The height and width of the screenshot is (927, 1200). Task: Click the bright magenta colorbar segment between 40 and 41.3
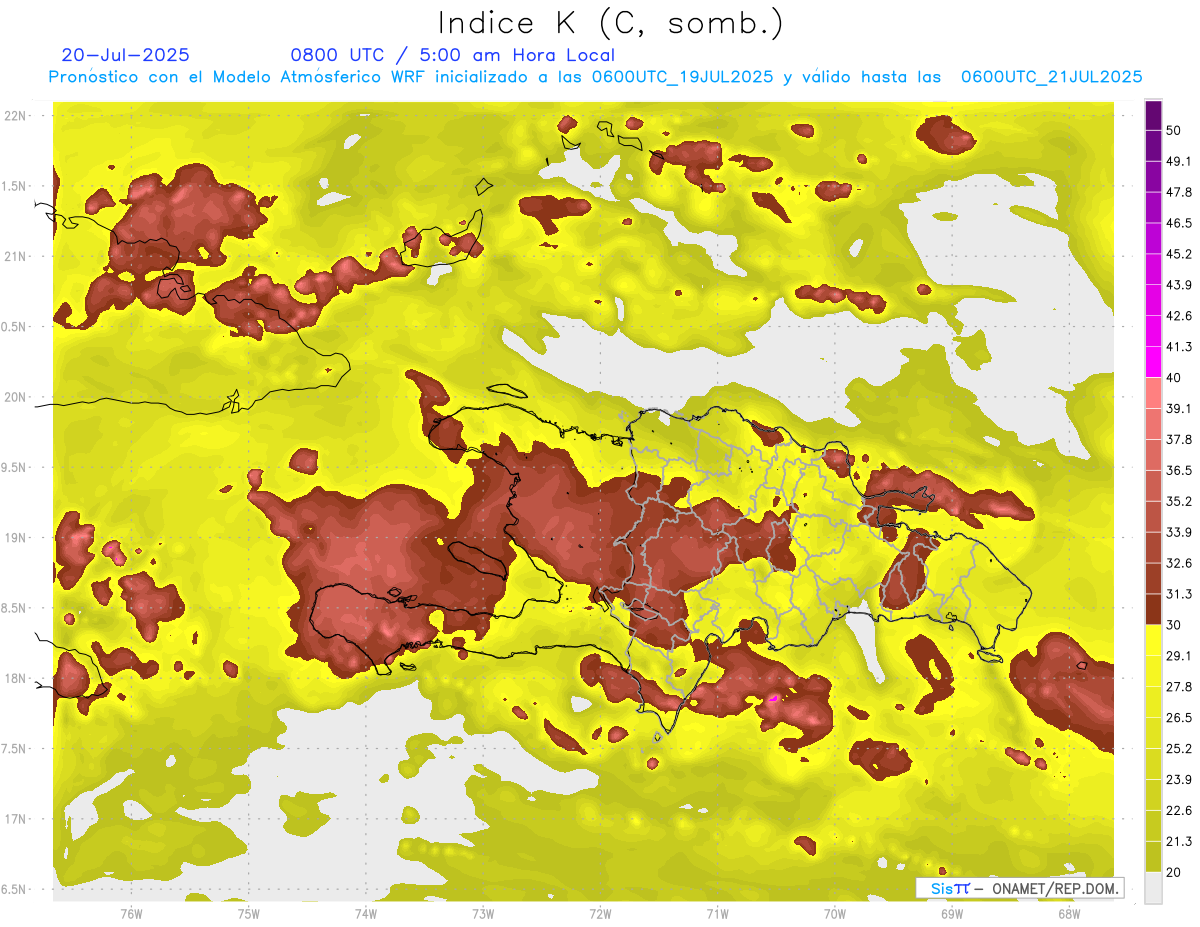pyautogui.click(x=1153, y=362)
